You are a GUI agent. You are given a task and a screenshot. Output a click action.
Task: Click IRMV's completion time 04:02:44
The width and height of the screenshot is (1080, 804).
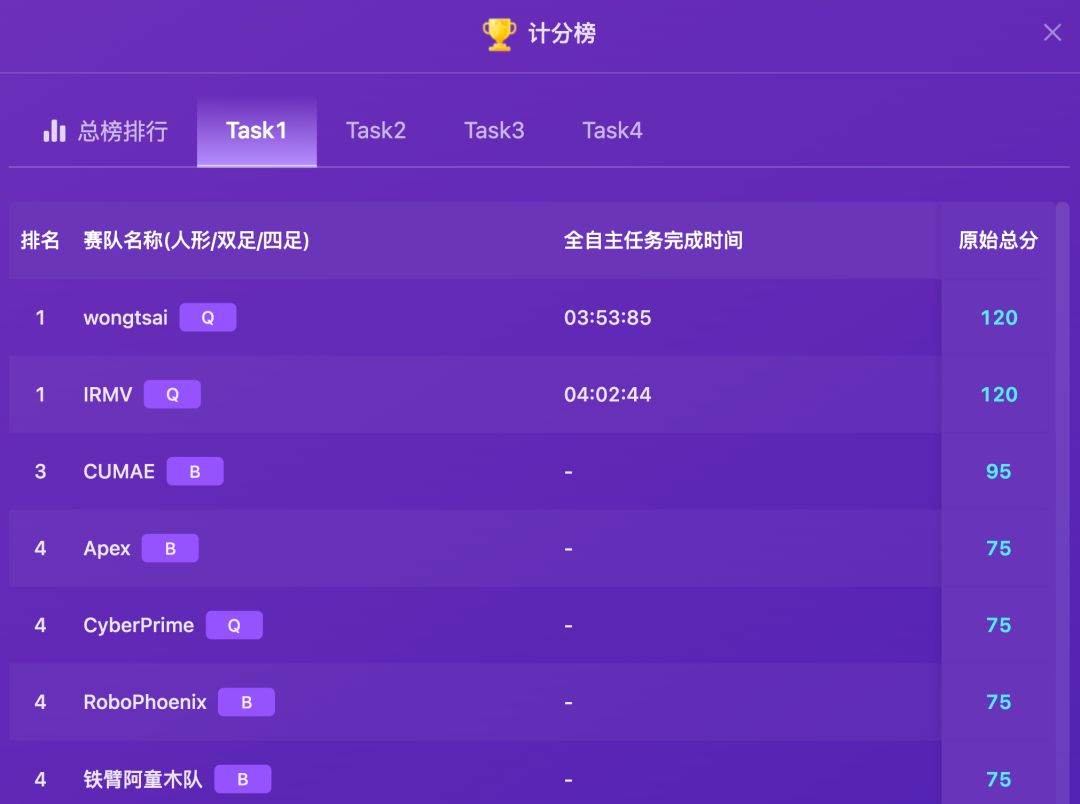pos(608,395)
